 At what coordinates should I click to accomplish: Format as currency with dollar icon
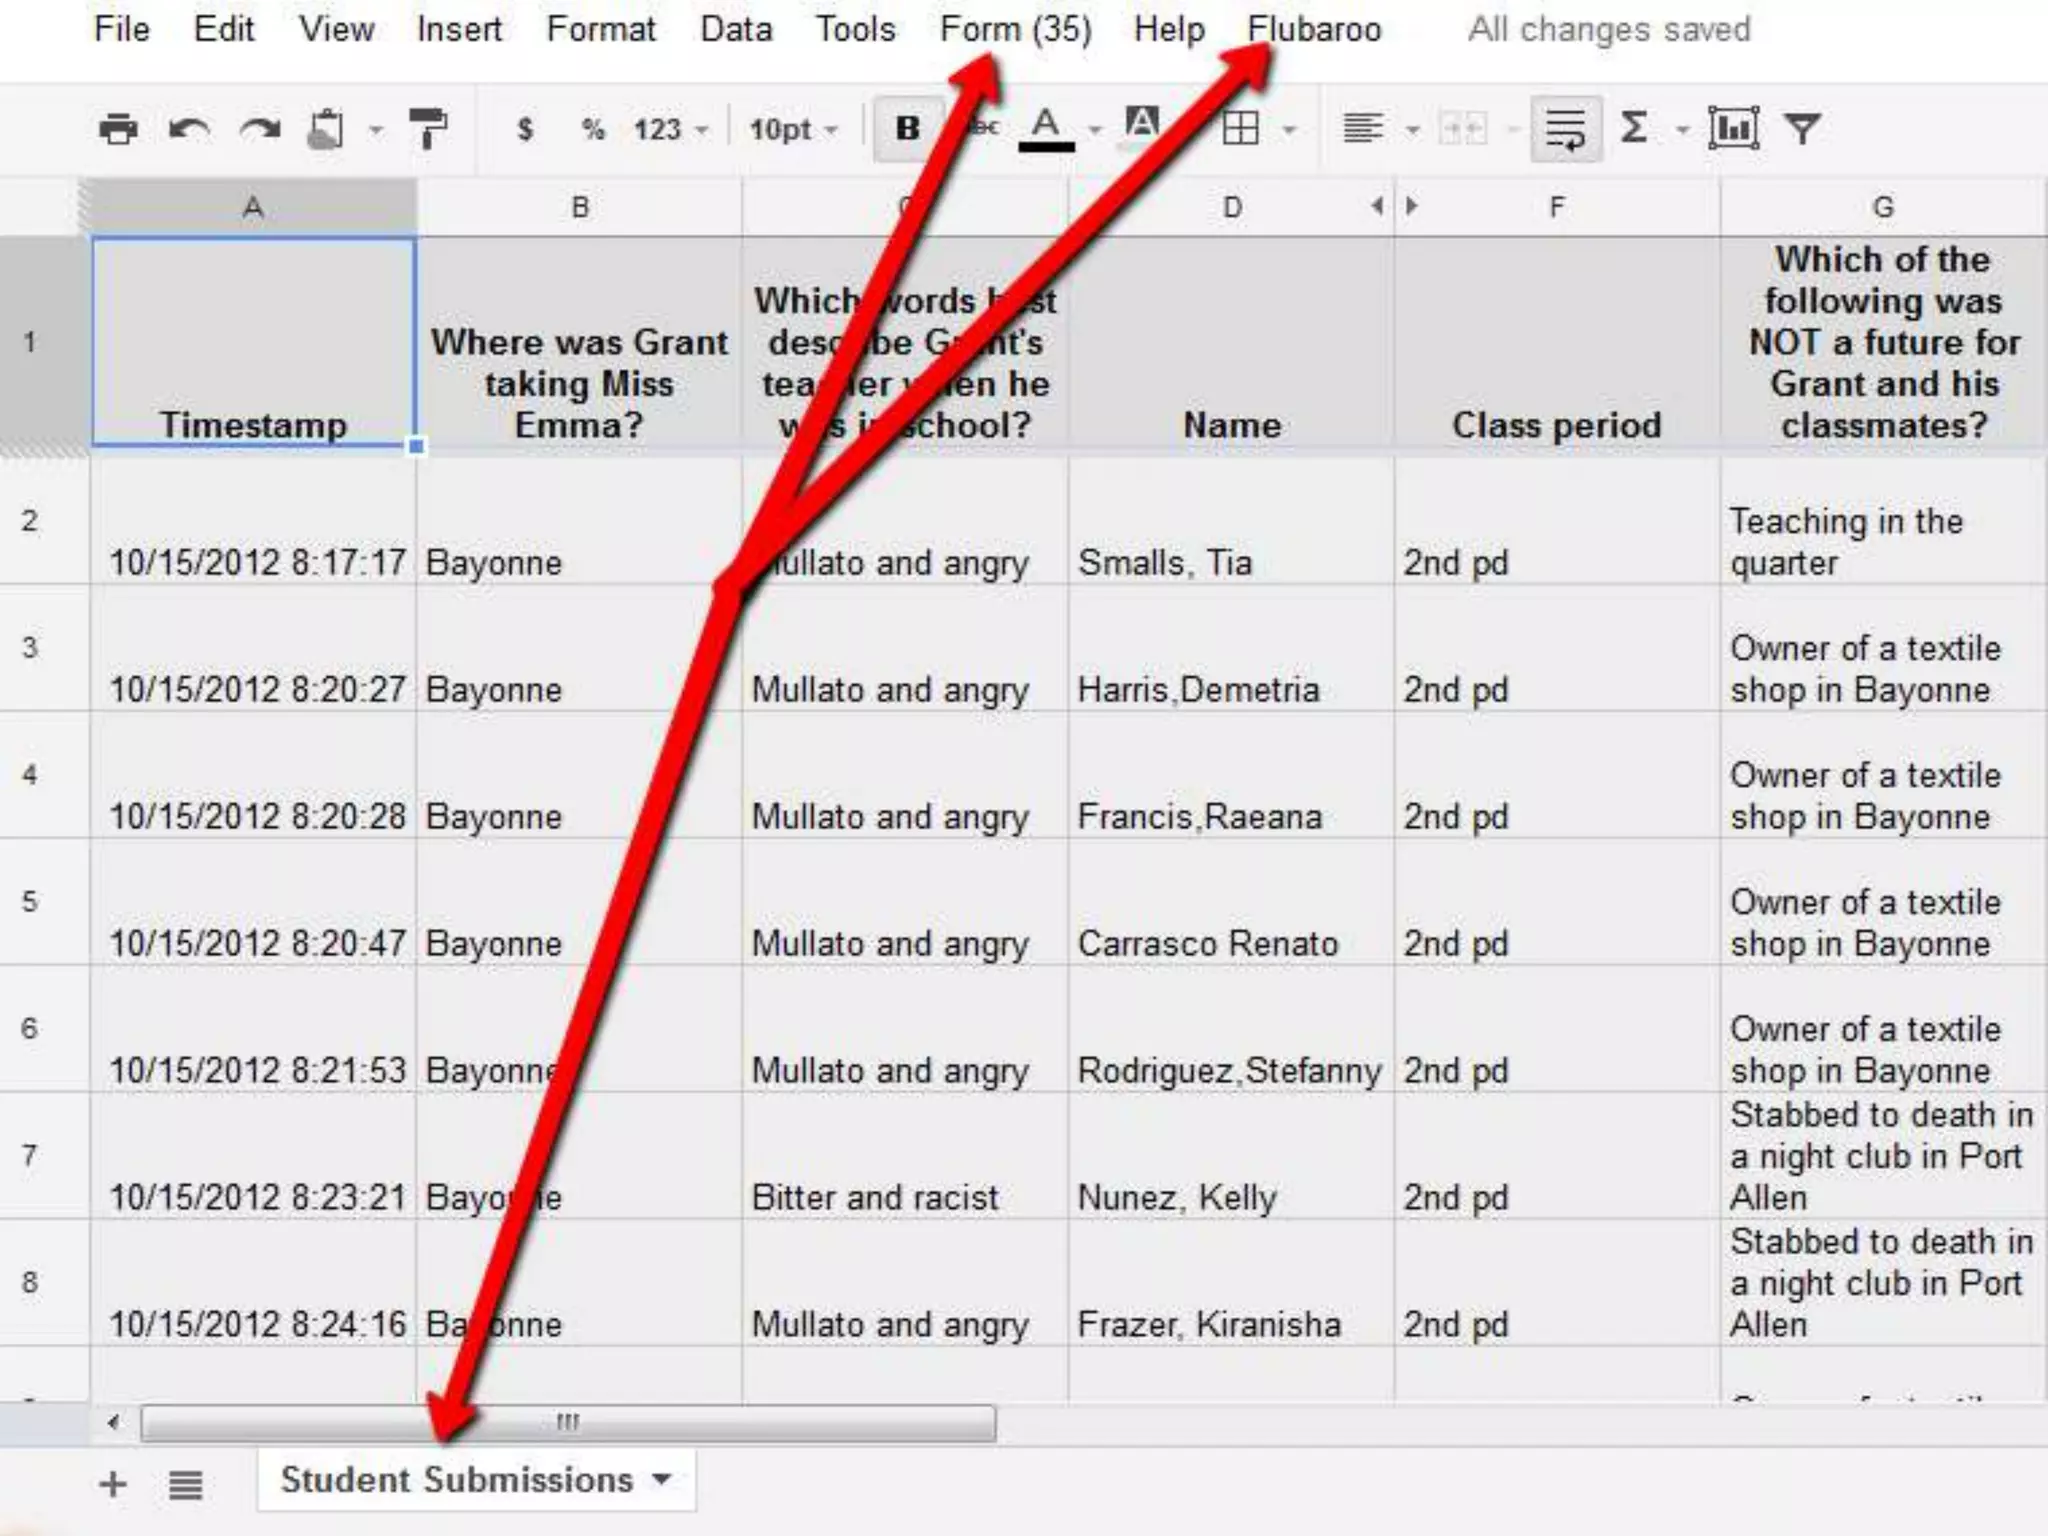pos(524,129)
